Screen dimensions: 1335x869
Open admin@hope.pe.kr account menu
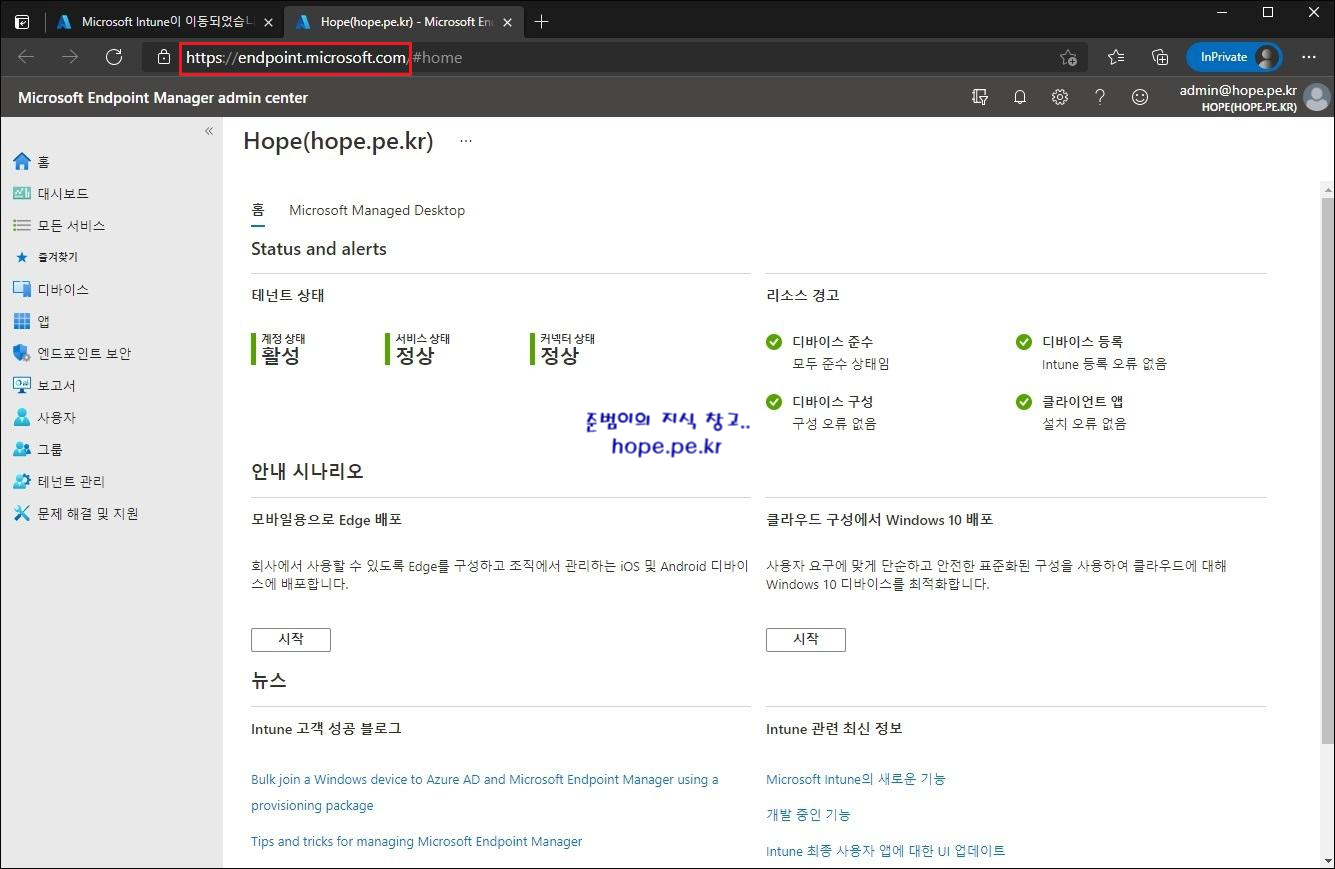click(1254, 97)
